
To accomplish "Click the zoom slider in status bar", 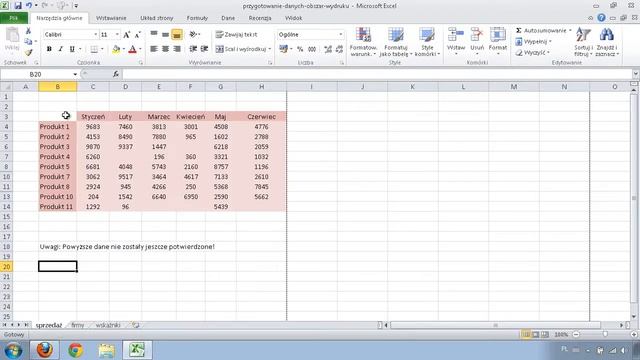I will 605,334.
